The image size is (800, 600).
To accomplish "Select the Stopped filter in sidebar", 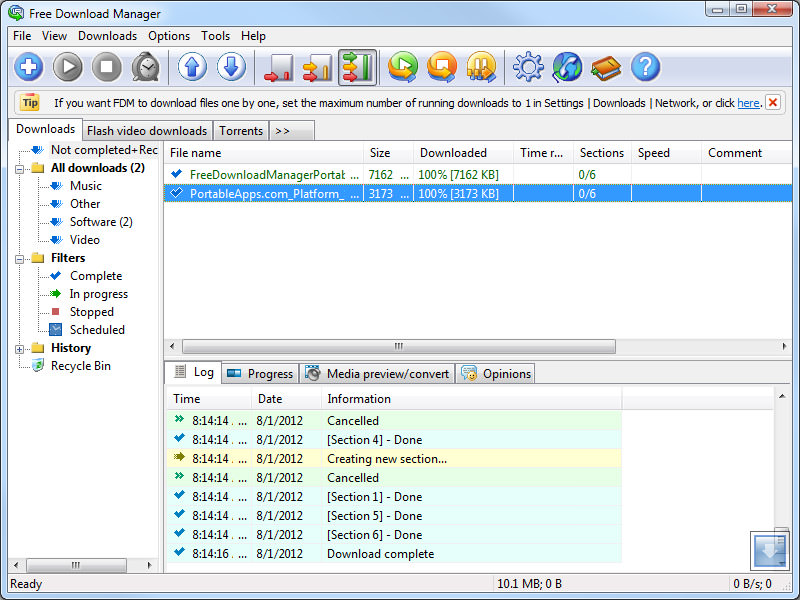I will click(91, 311).
